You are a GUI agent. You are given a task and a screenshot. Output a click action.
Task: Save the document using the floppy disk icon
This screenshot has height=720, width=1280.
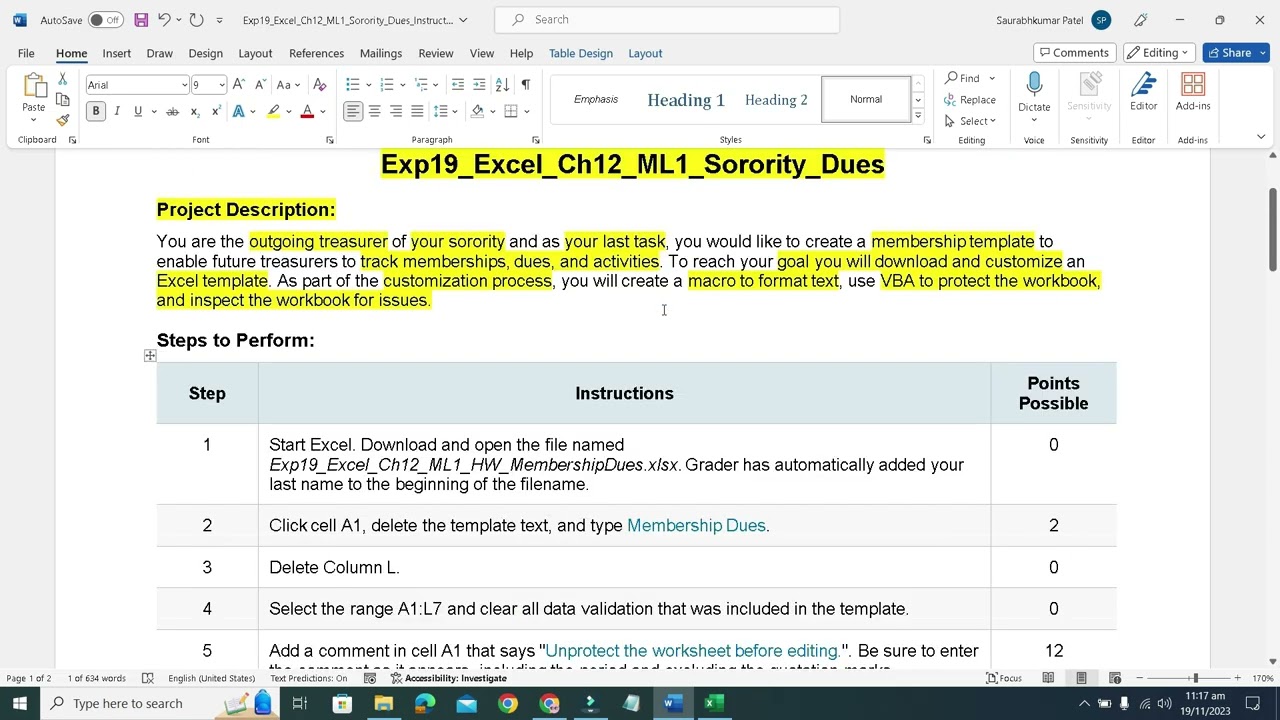coord(141,20)
